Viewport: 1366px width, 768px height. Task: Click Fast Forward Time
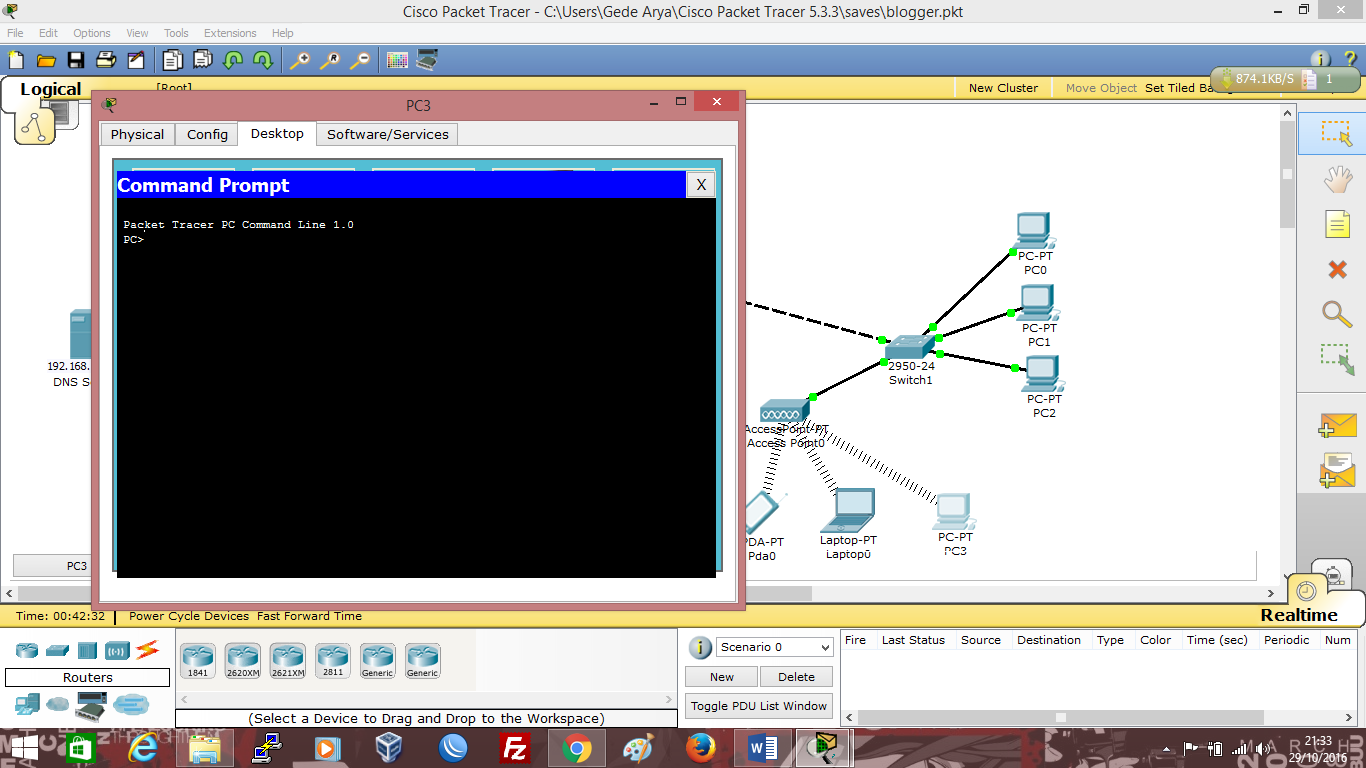point(309,616)
